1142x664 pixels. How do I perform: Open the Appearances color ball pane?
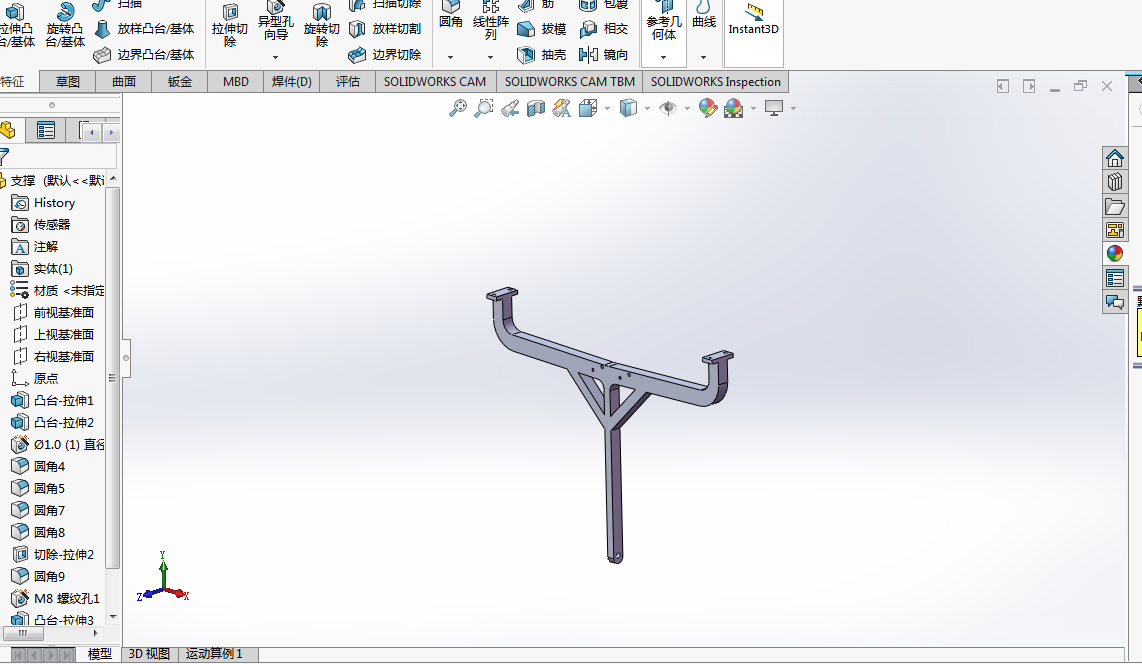1115,254
